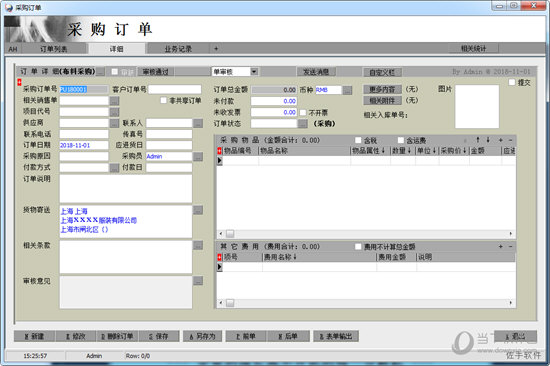Screen dimensions: 550x366
Task: Move item up in 采购物品 grid
Action: pos(478,140)
